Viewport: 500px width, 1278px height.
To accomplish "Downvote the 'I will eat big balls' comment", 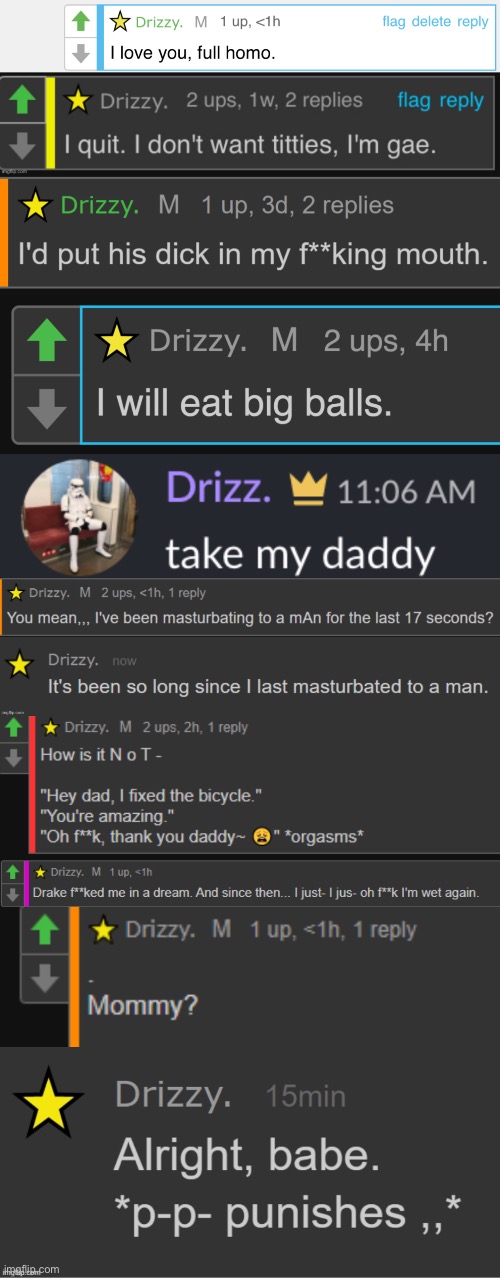I will (44, 407).
